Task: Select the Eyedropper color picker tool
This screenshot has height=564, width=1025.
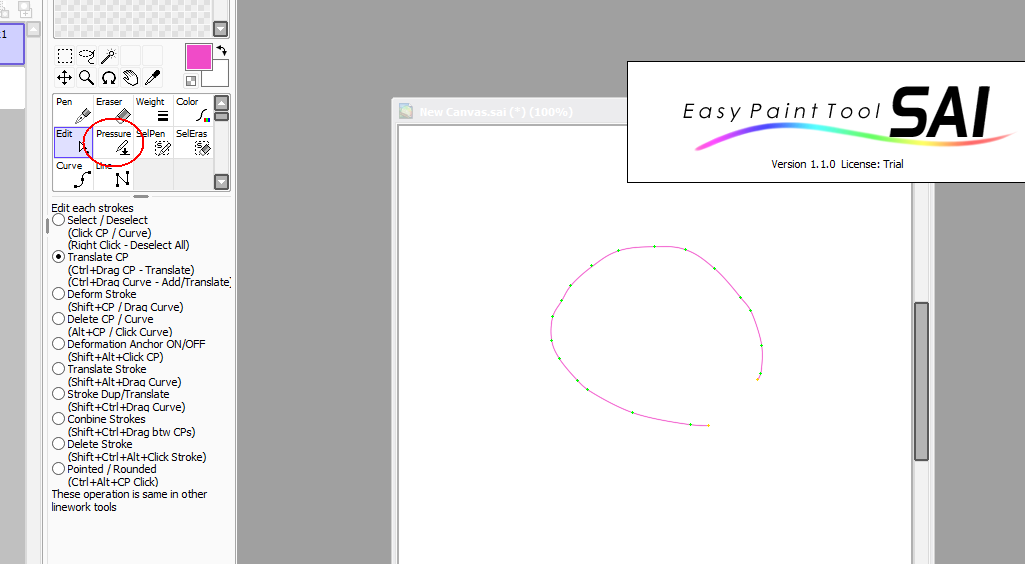Action: click(x=152, y=78)
